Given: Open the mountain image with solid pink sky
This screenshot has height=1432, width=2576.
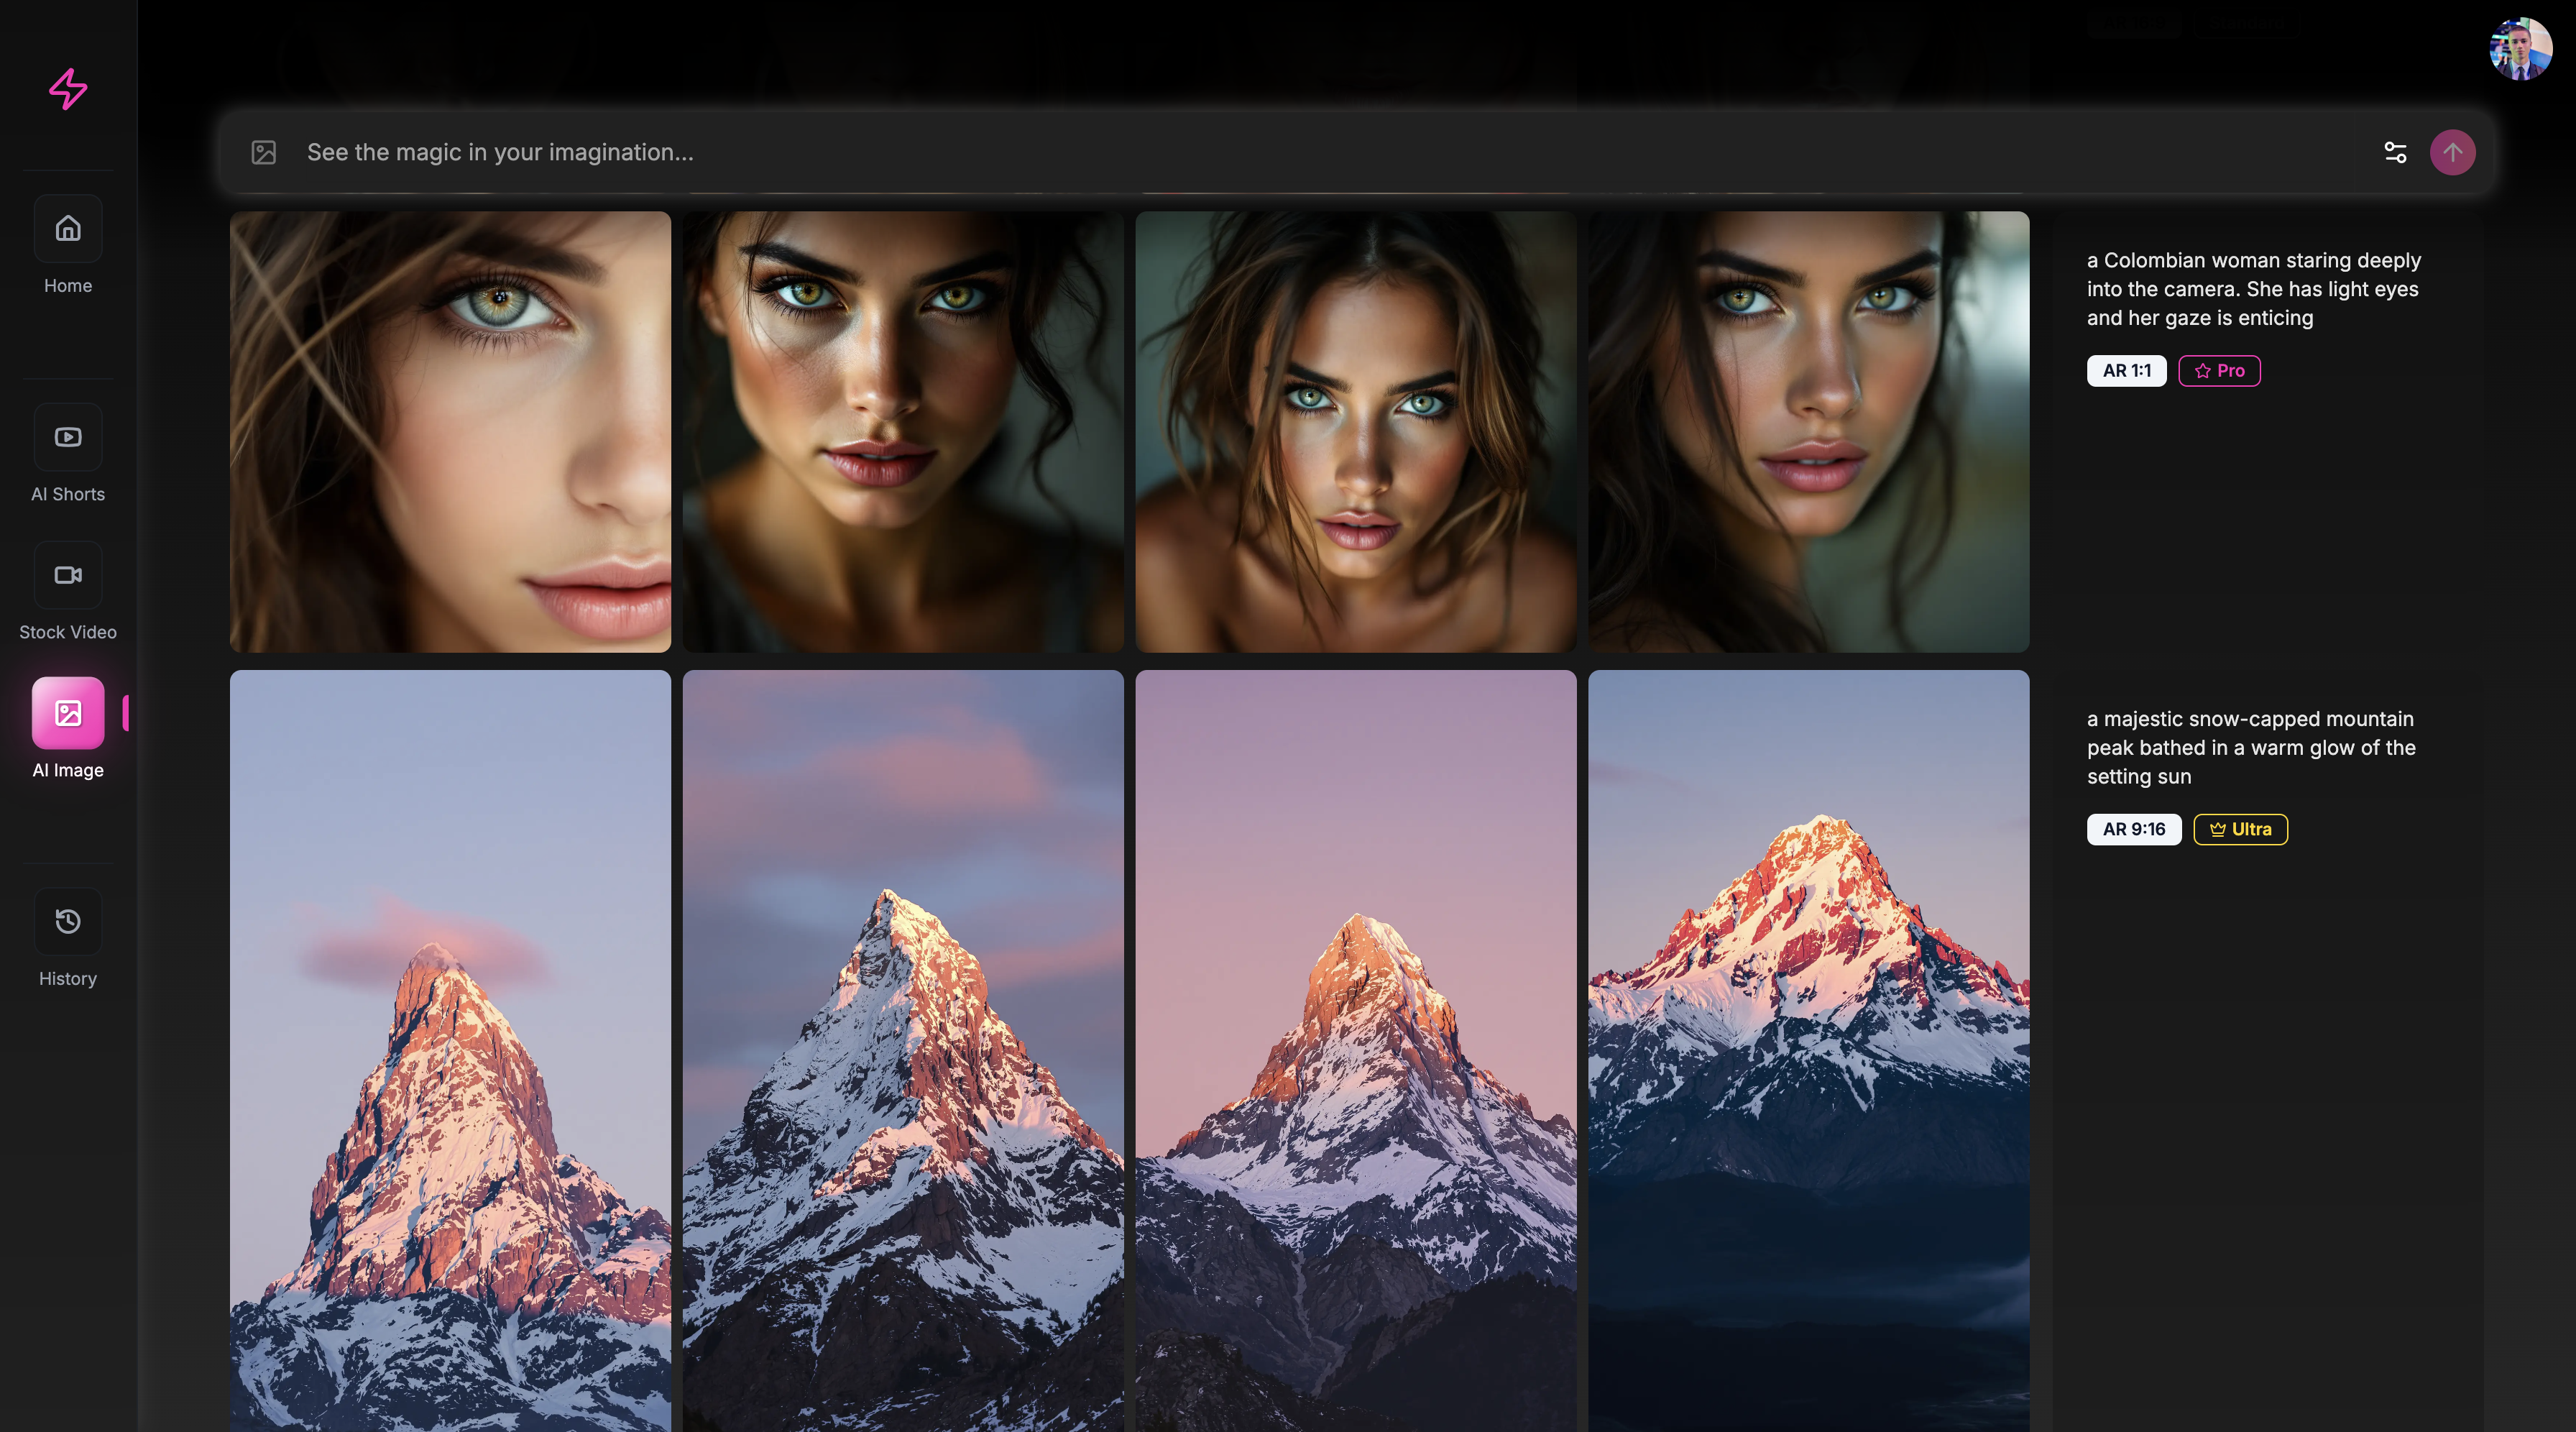Looking at the screenshot, I should (1355, 1050).
